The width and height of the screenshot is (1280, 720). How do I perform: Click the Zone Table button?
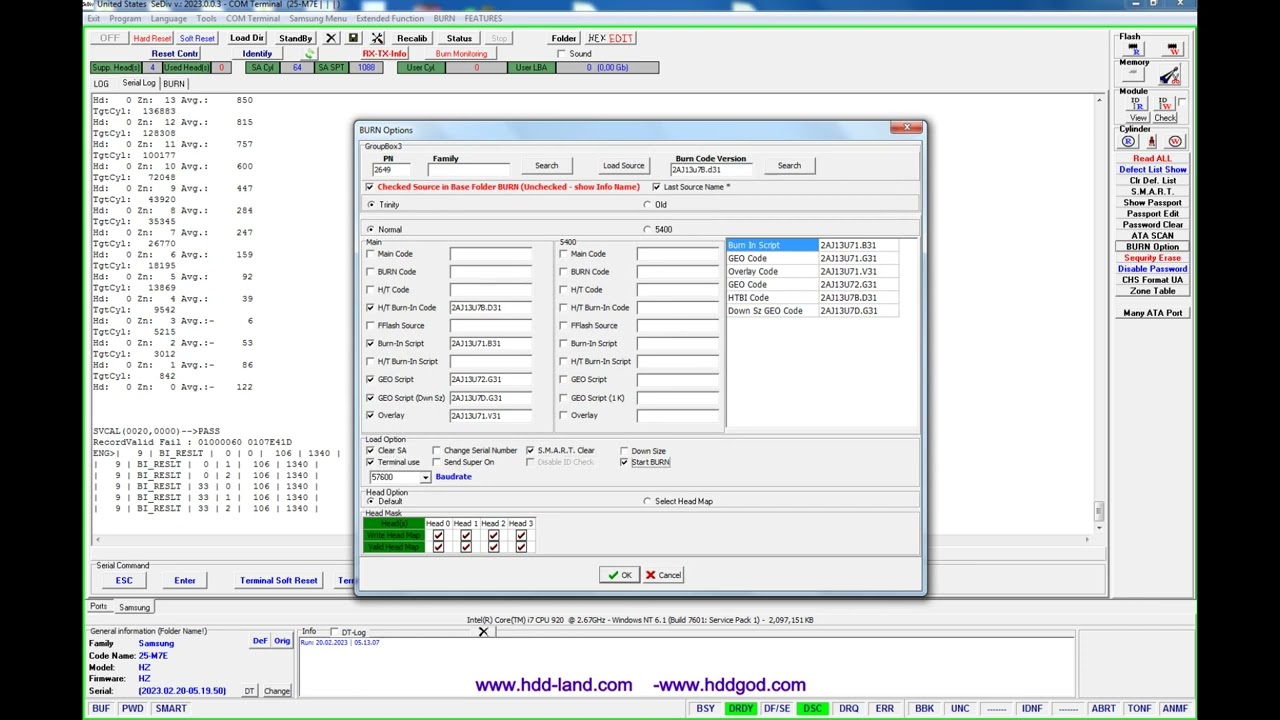(1152, 291)
